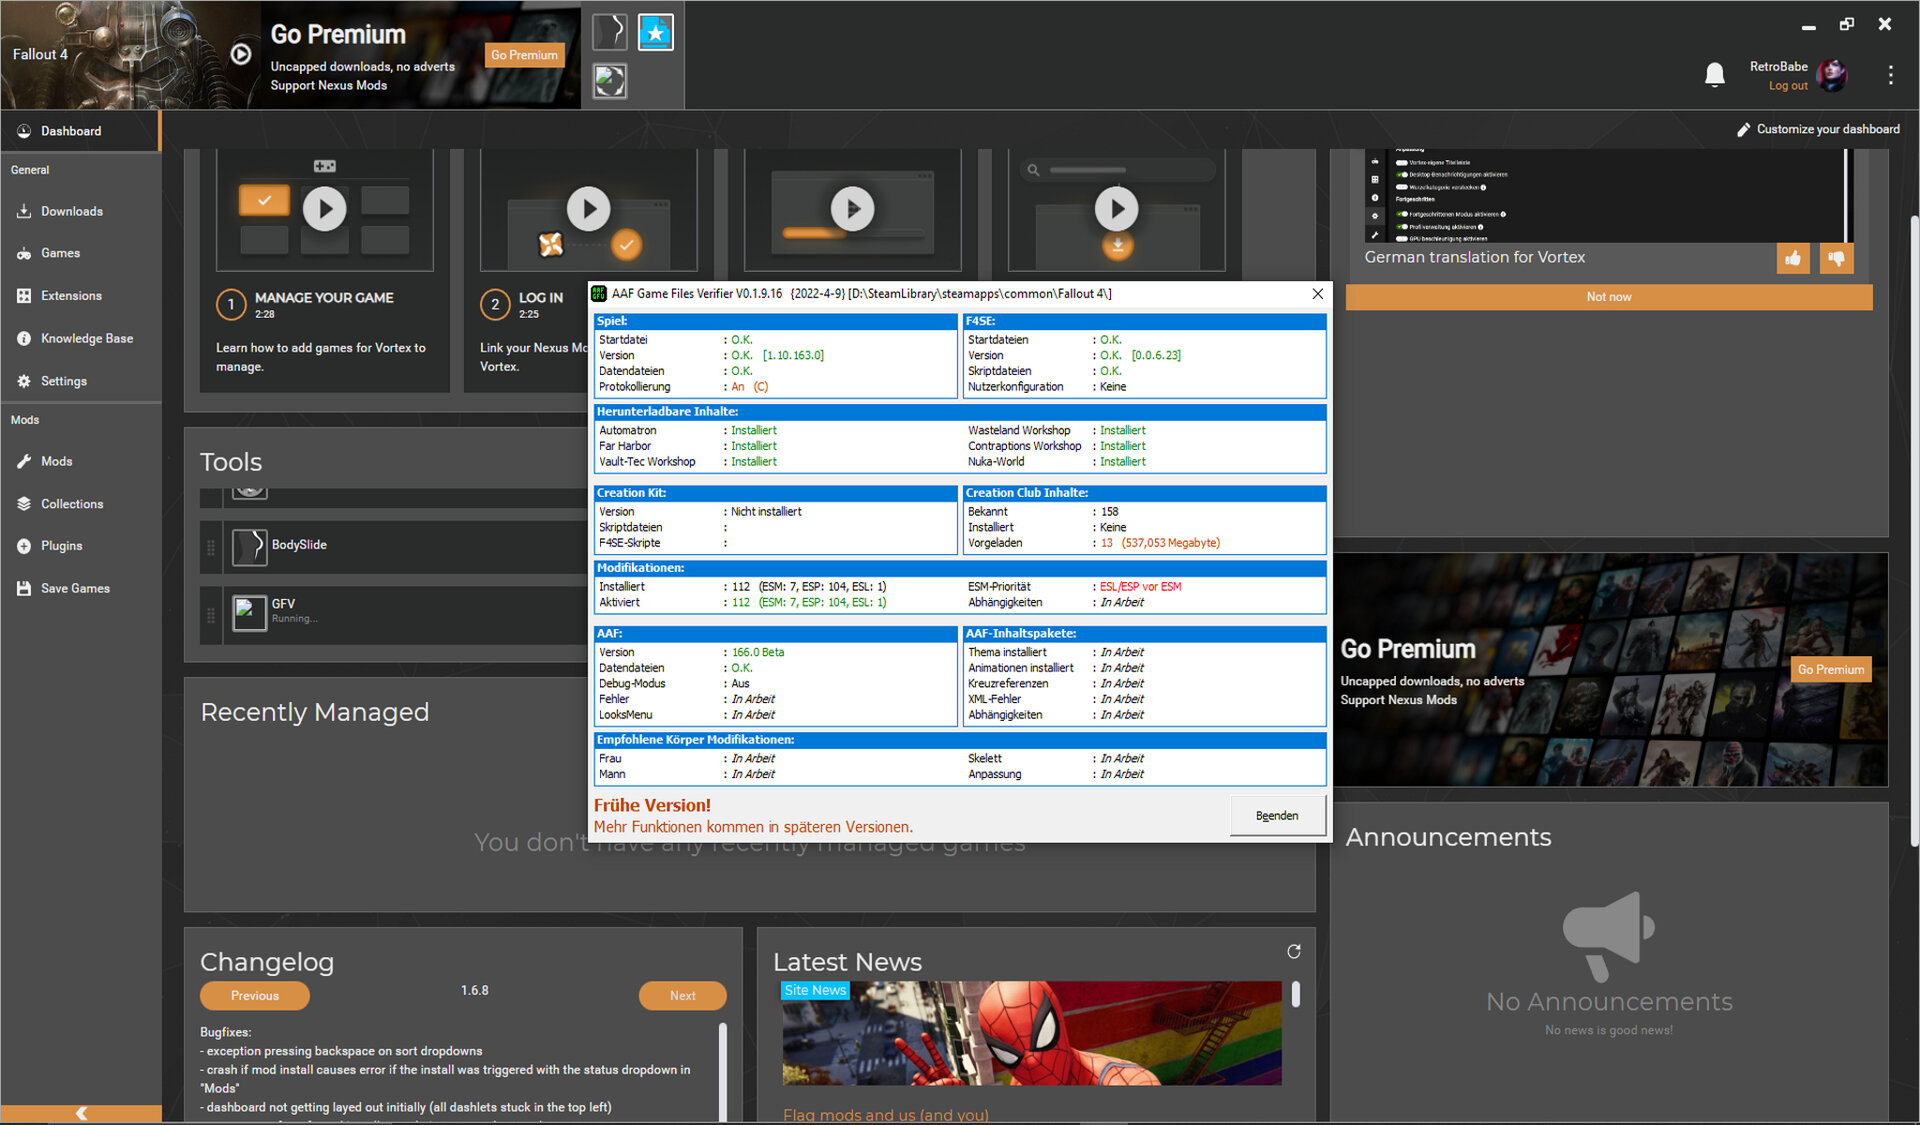This screenshot has width=1920, height=1125.
Task: Give thumbs up to German translation
Action: 1793,258
